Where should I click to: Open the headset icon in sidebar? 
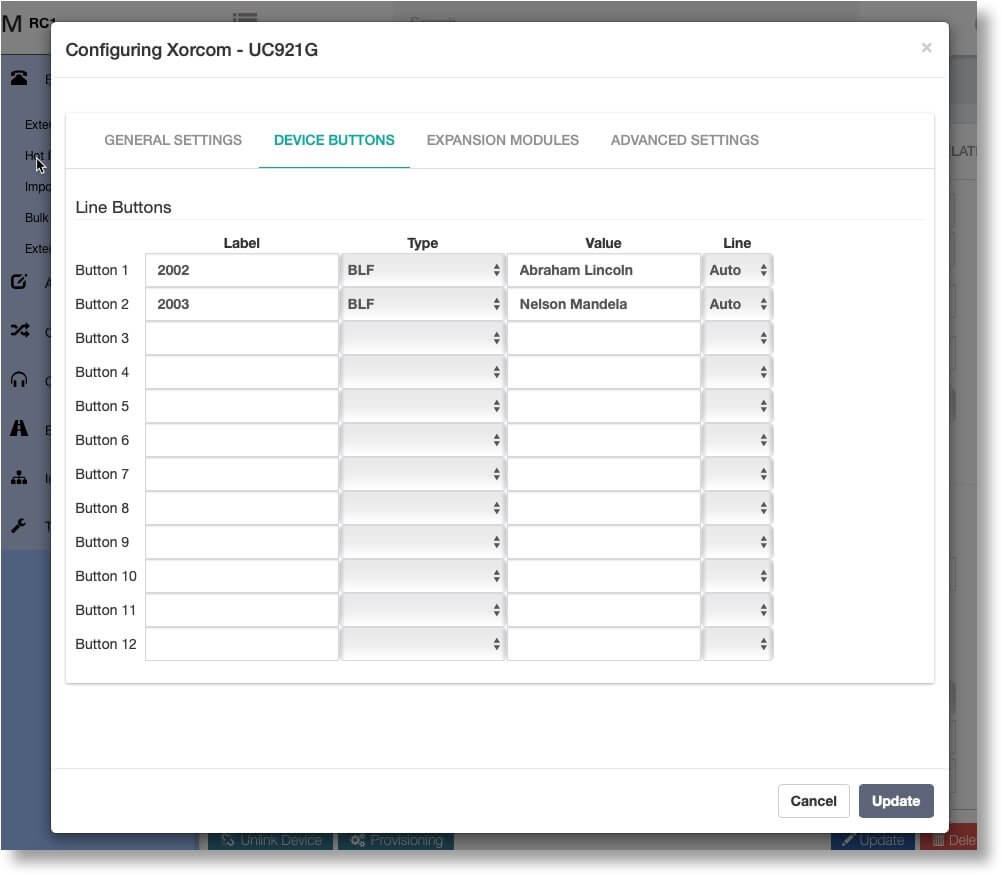[x=19, y=380]
